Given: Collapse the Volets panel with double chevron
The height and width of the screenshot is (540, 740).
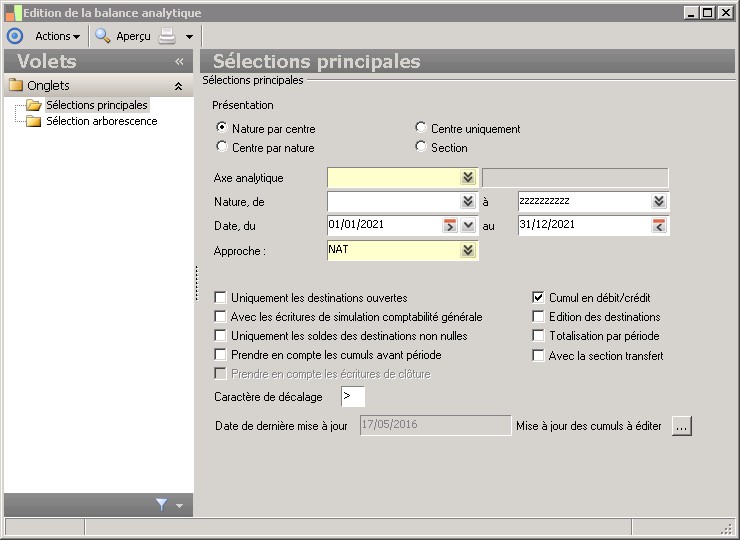Looking at the screenshot, I should (179, 62).
